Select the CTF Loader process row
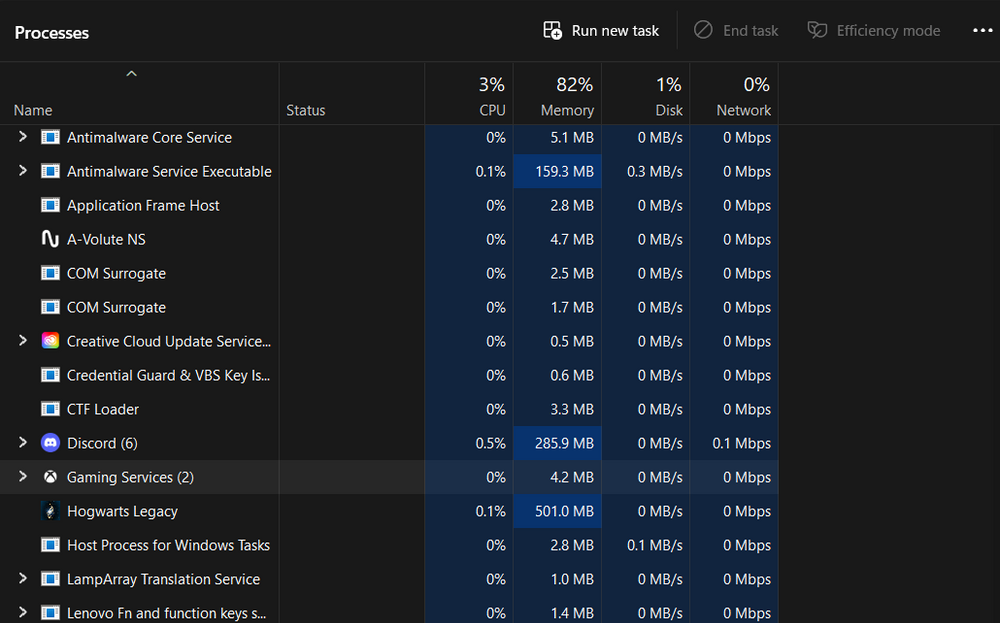The height and width of the screenshot is (623, 1000). coord(389,409)
